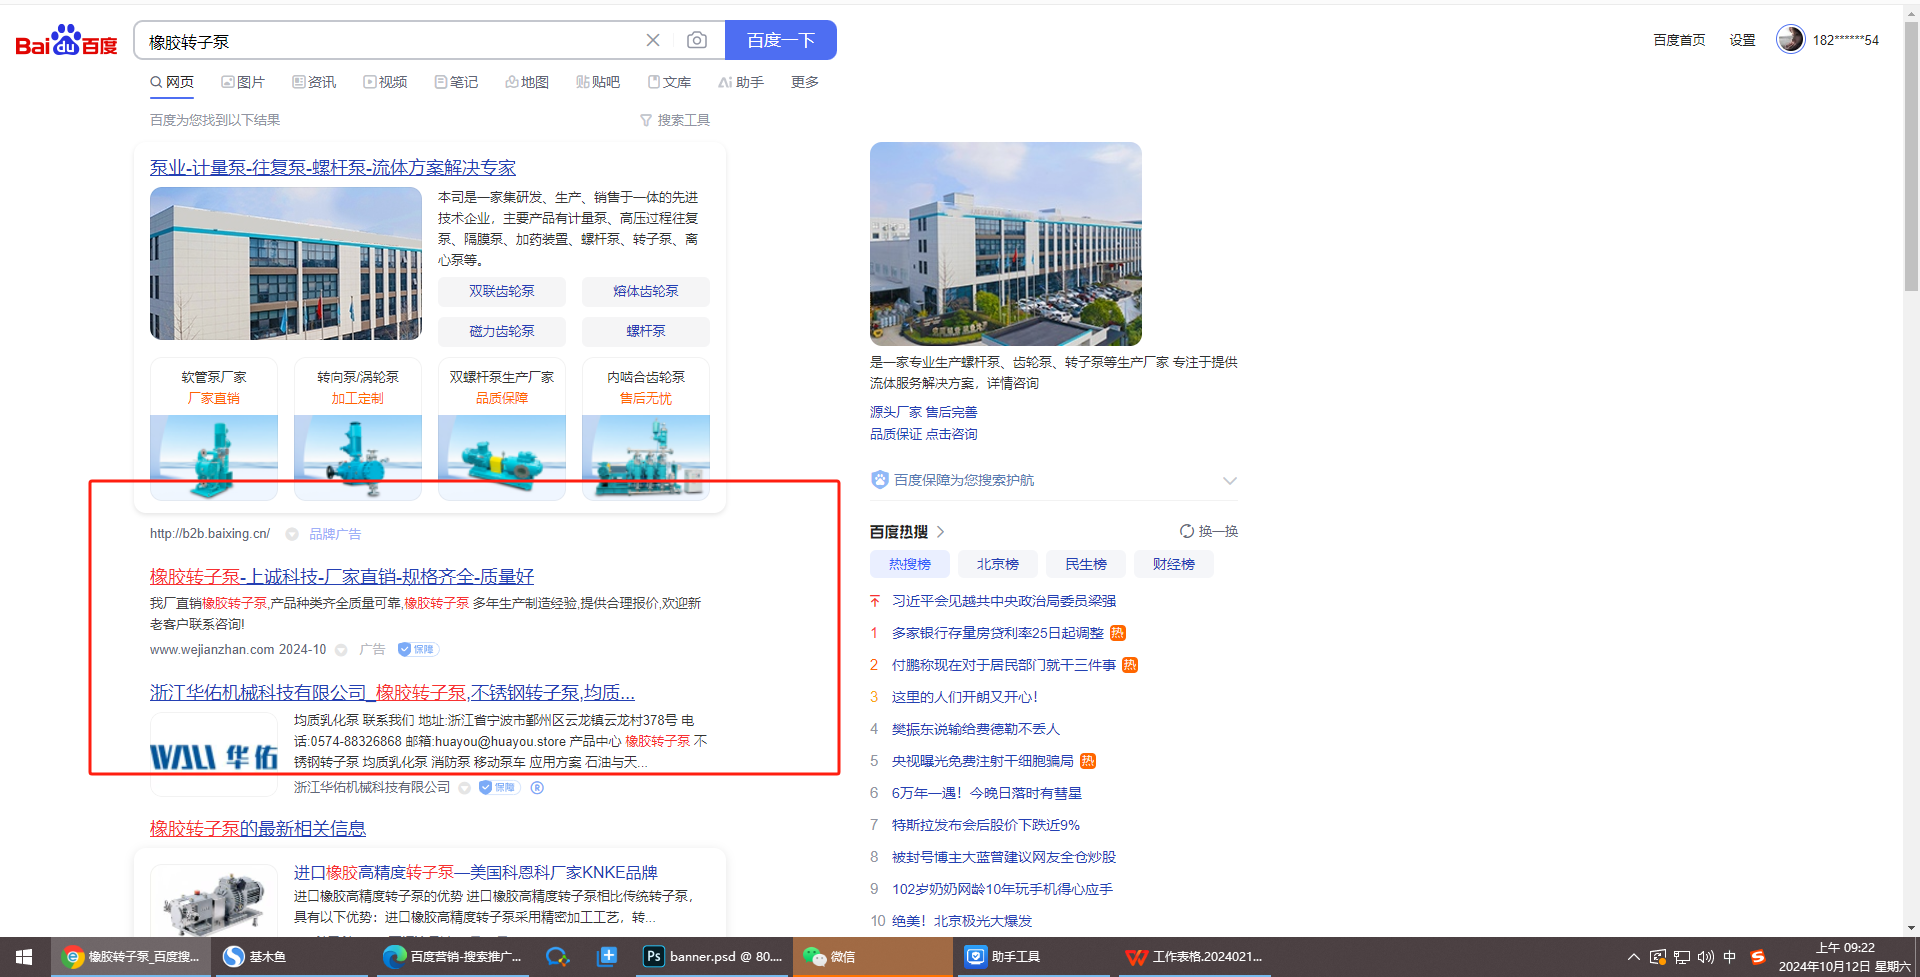Click the www.wejianzhan.com source URL

pos(212,650)
